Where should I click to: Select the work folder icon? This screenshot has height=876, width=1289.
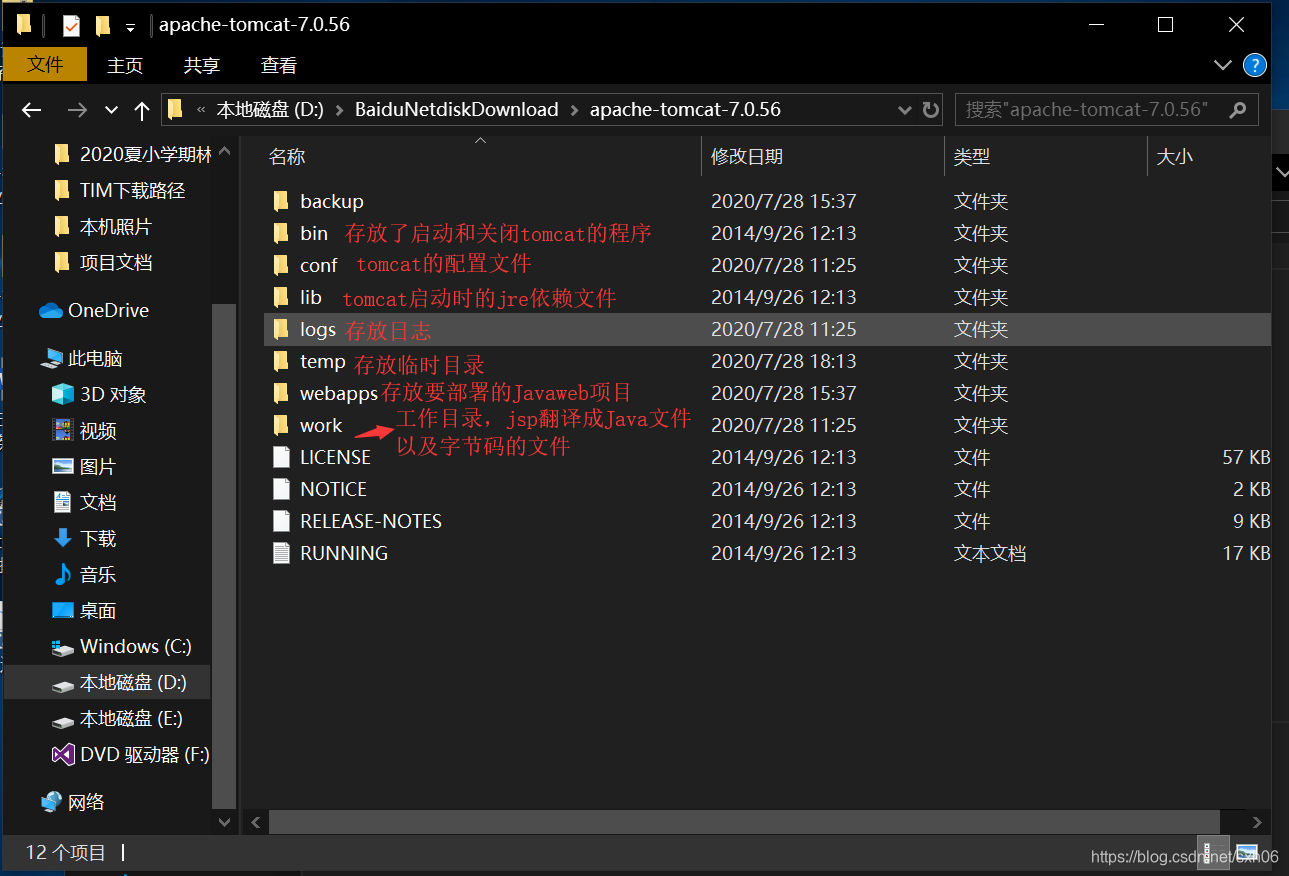tap(281, 425)
